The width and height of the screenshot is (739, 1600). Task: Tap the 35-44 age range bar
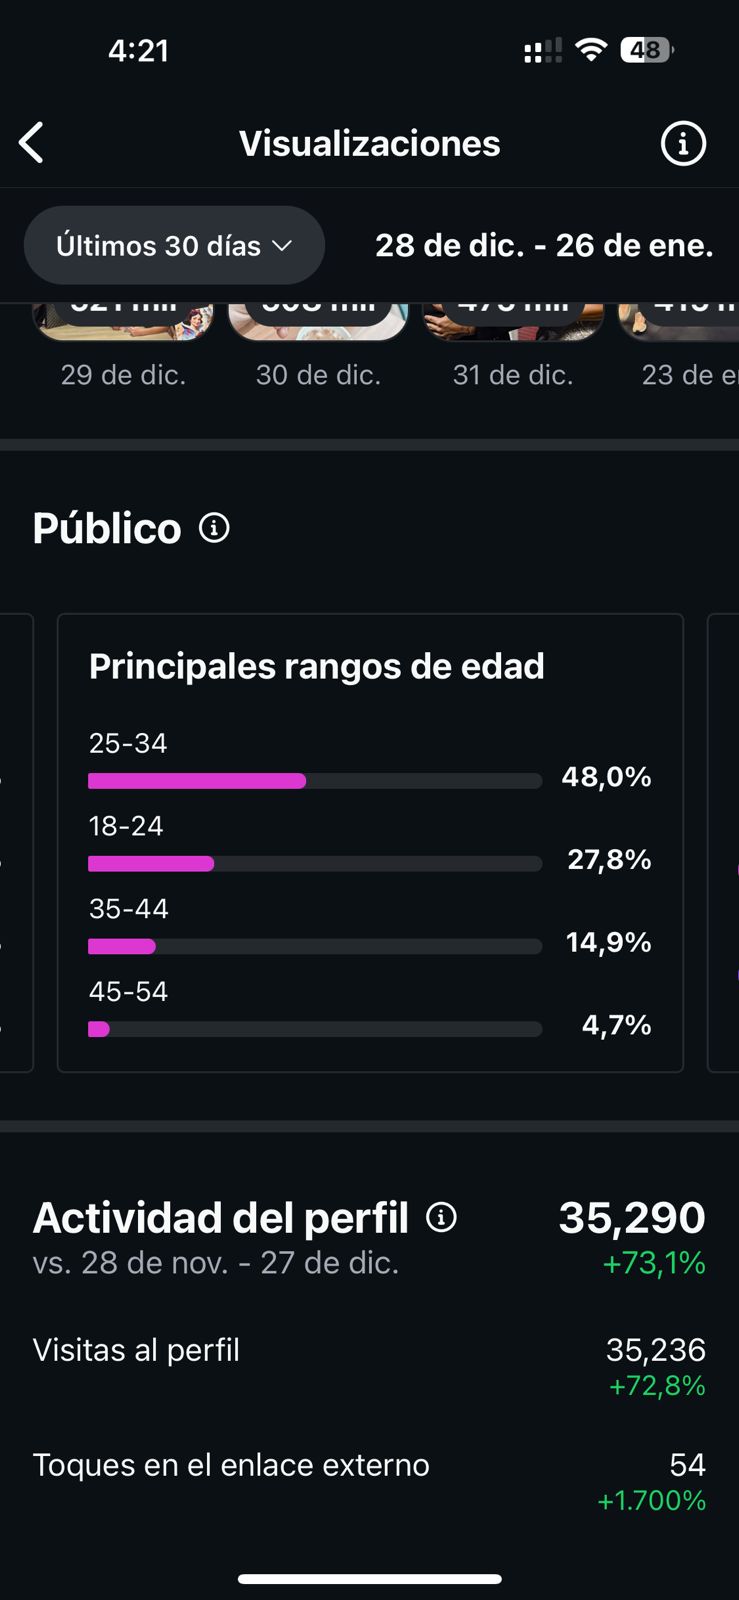315,946
